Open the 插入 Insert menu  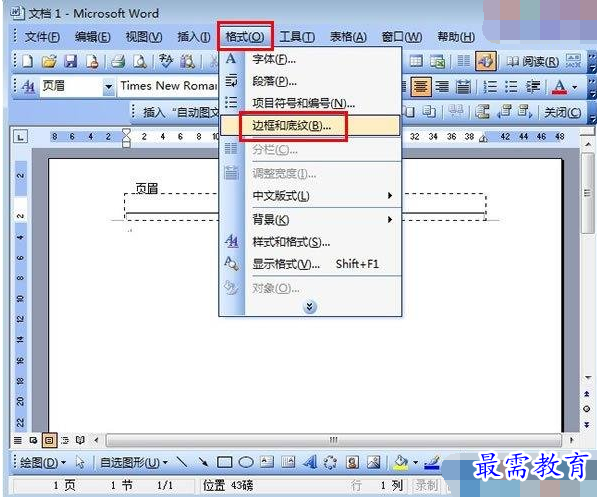194,37
